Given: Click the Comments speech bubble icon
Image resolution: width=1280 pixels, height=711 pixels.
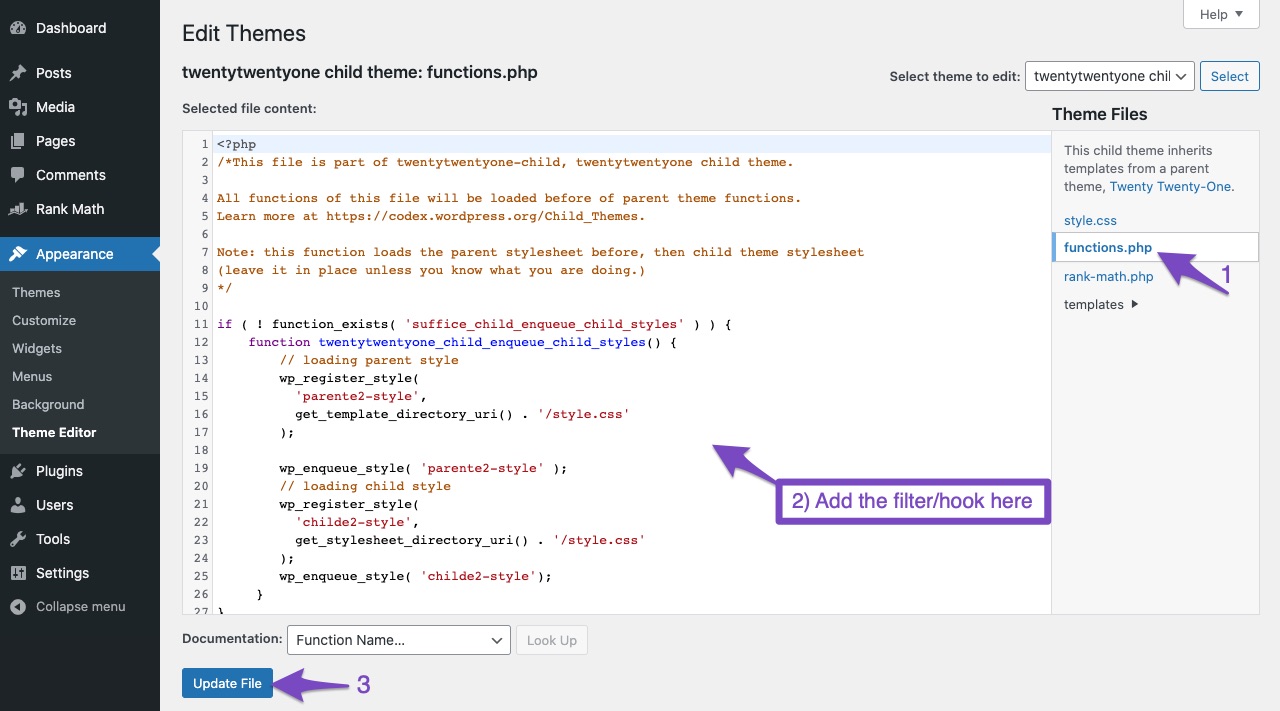Looking at the screenshot, I should [18, 175].
